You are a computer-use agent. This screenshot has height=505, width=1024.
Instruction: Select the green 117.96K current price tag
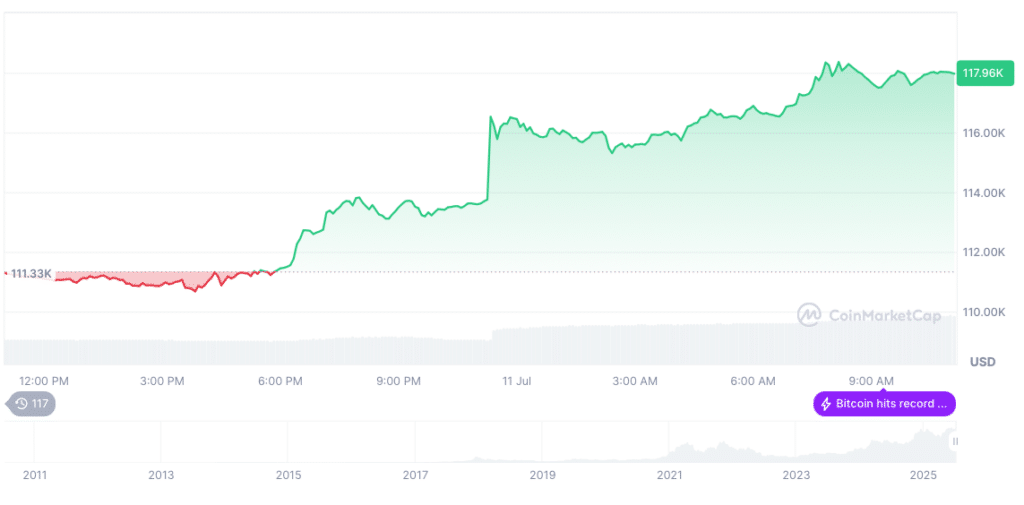coord(982,73)
